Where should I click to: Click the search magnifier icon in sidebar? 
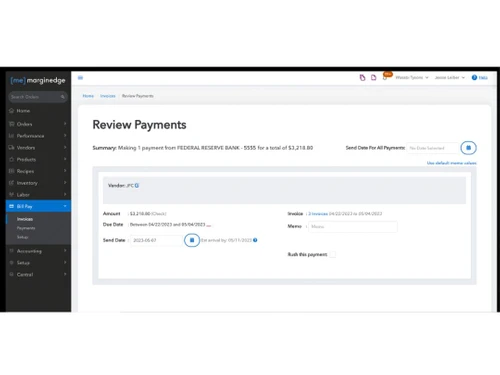pos(62,97)
